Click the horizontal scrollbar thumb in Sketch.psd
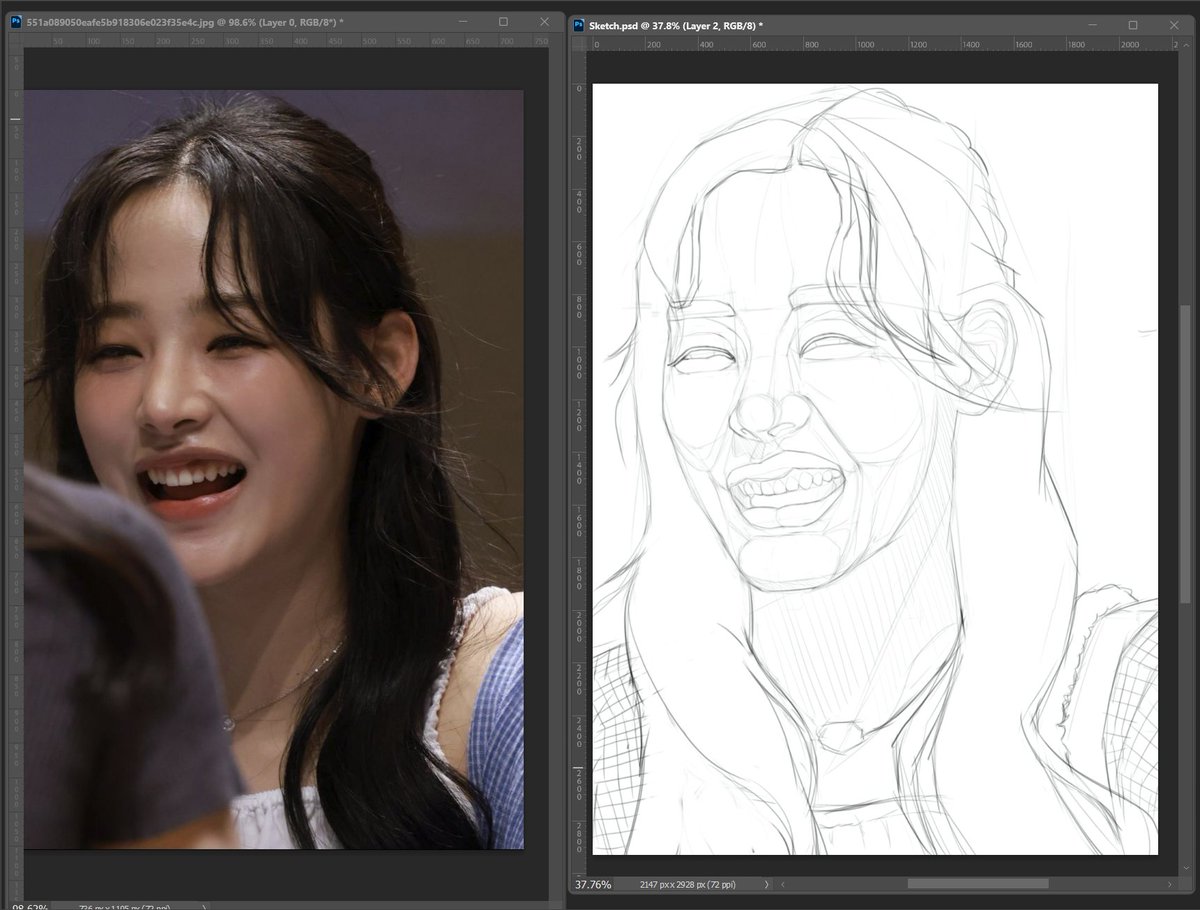Screen dimensions: 1200x910 pyautogui.click(x=978, y=884)
